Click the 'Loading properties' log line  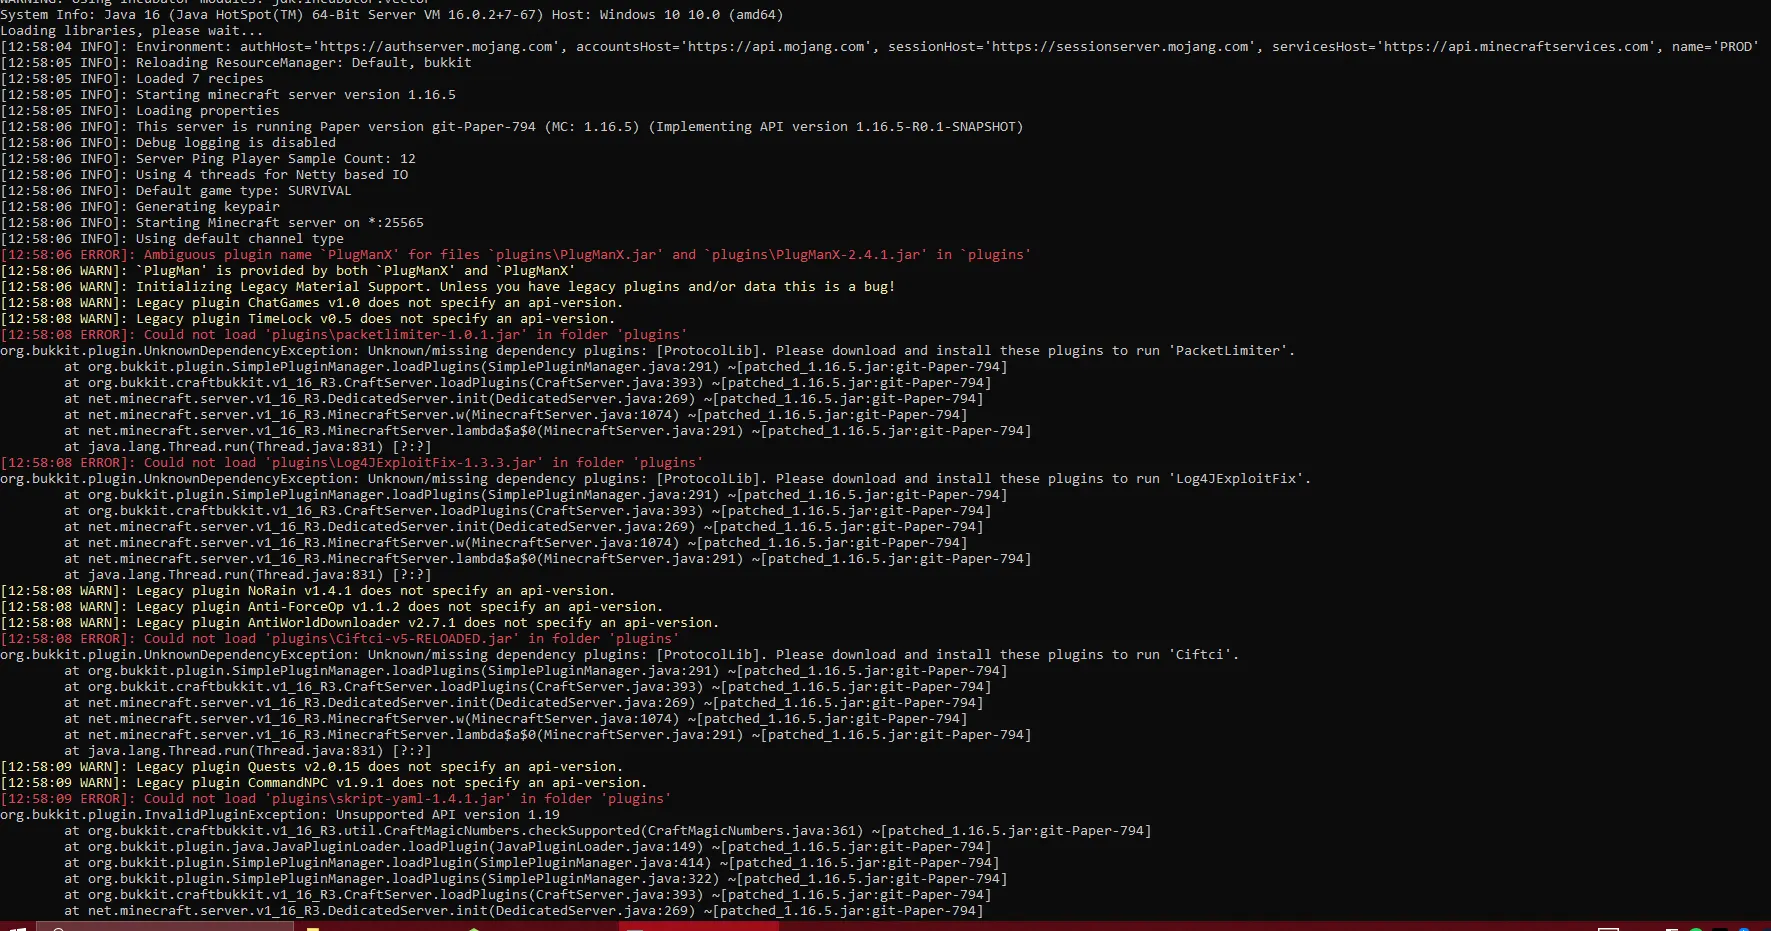(140, 111)
